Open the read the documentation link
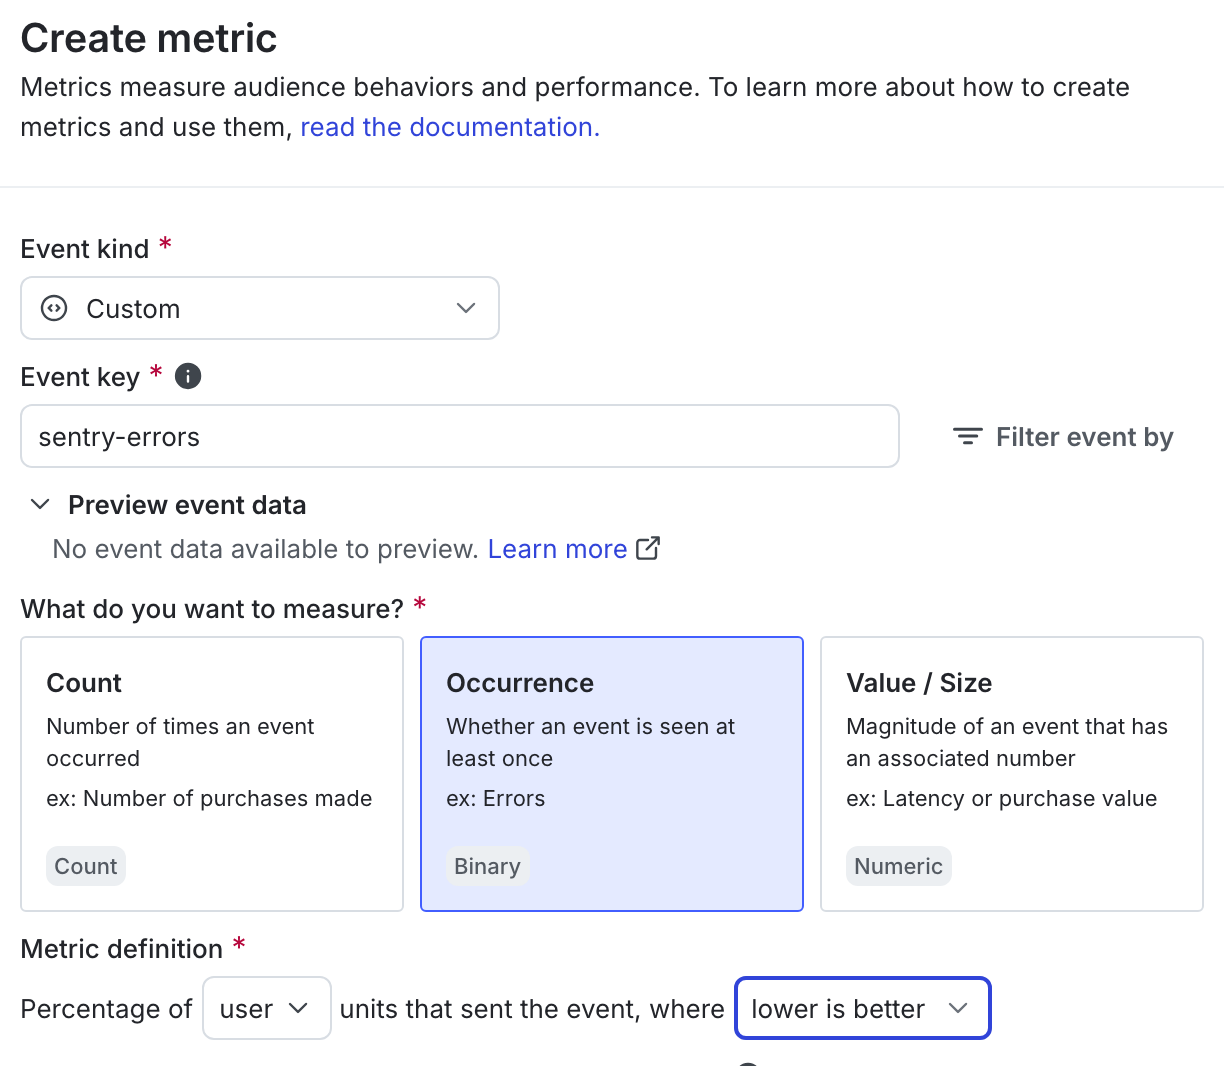 pos(448,127)
